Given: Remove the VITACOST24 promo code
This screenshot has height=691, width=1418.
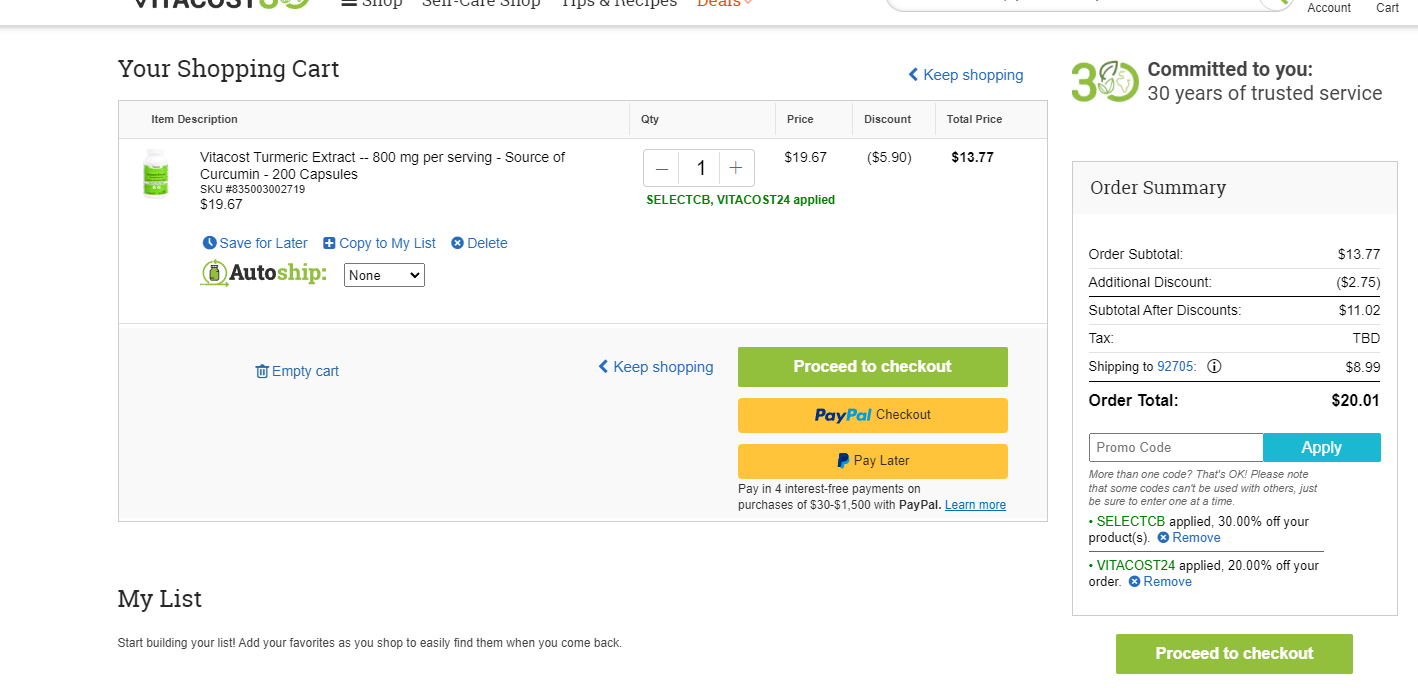Looking at the screenshot, I should tap(1160, 581).
